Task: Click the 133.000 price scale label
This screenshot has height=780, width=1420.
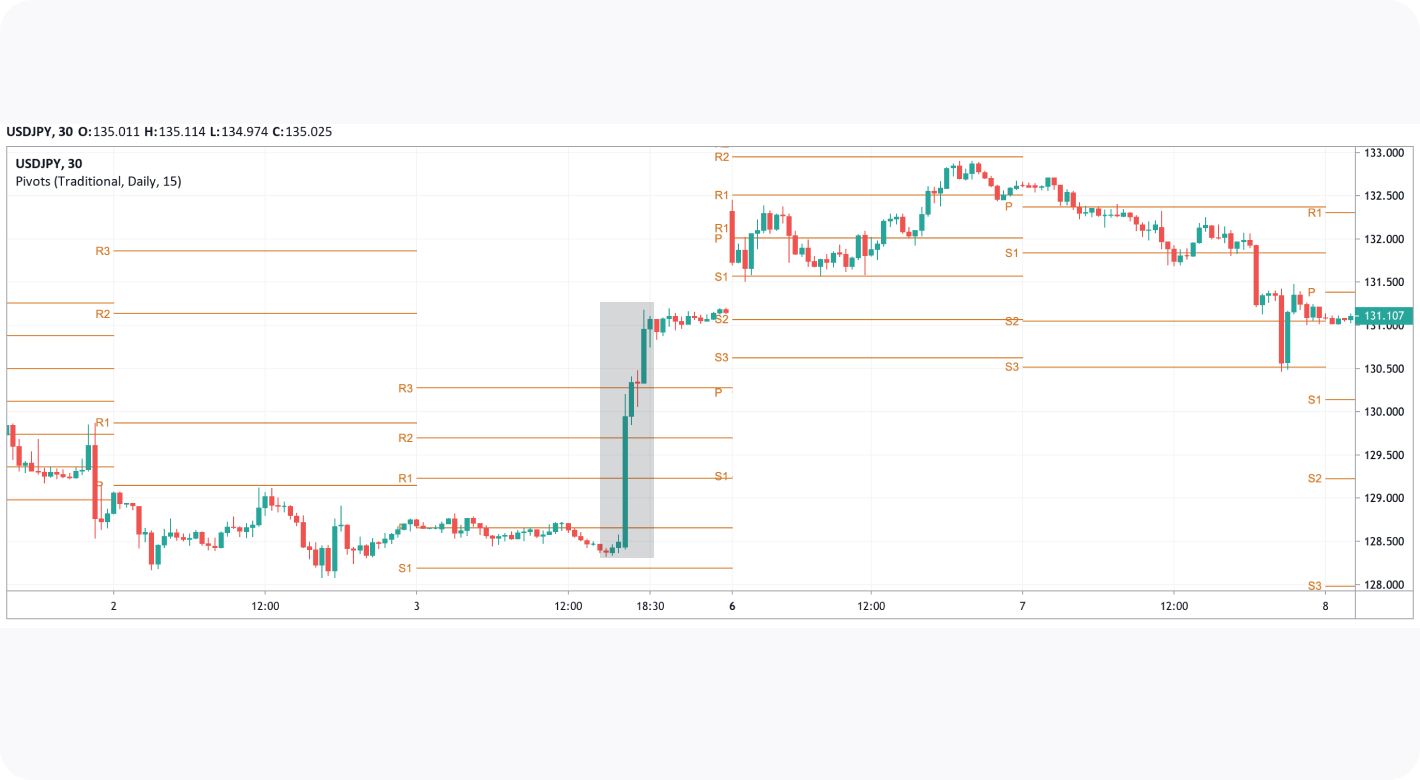Action: [x=1385, y=153]
